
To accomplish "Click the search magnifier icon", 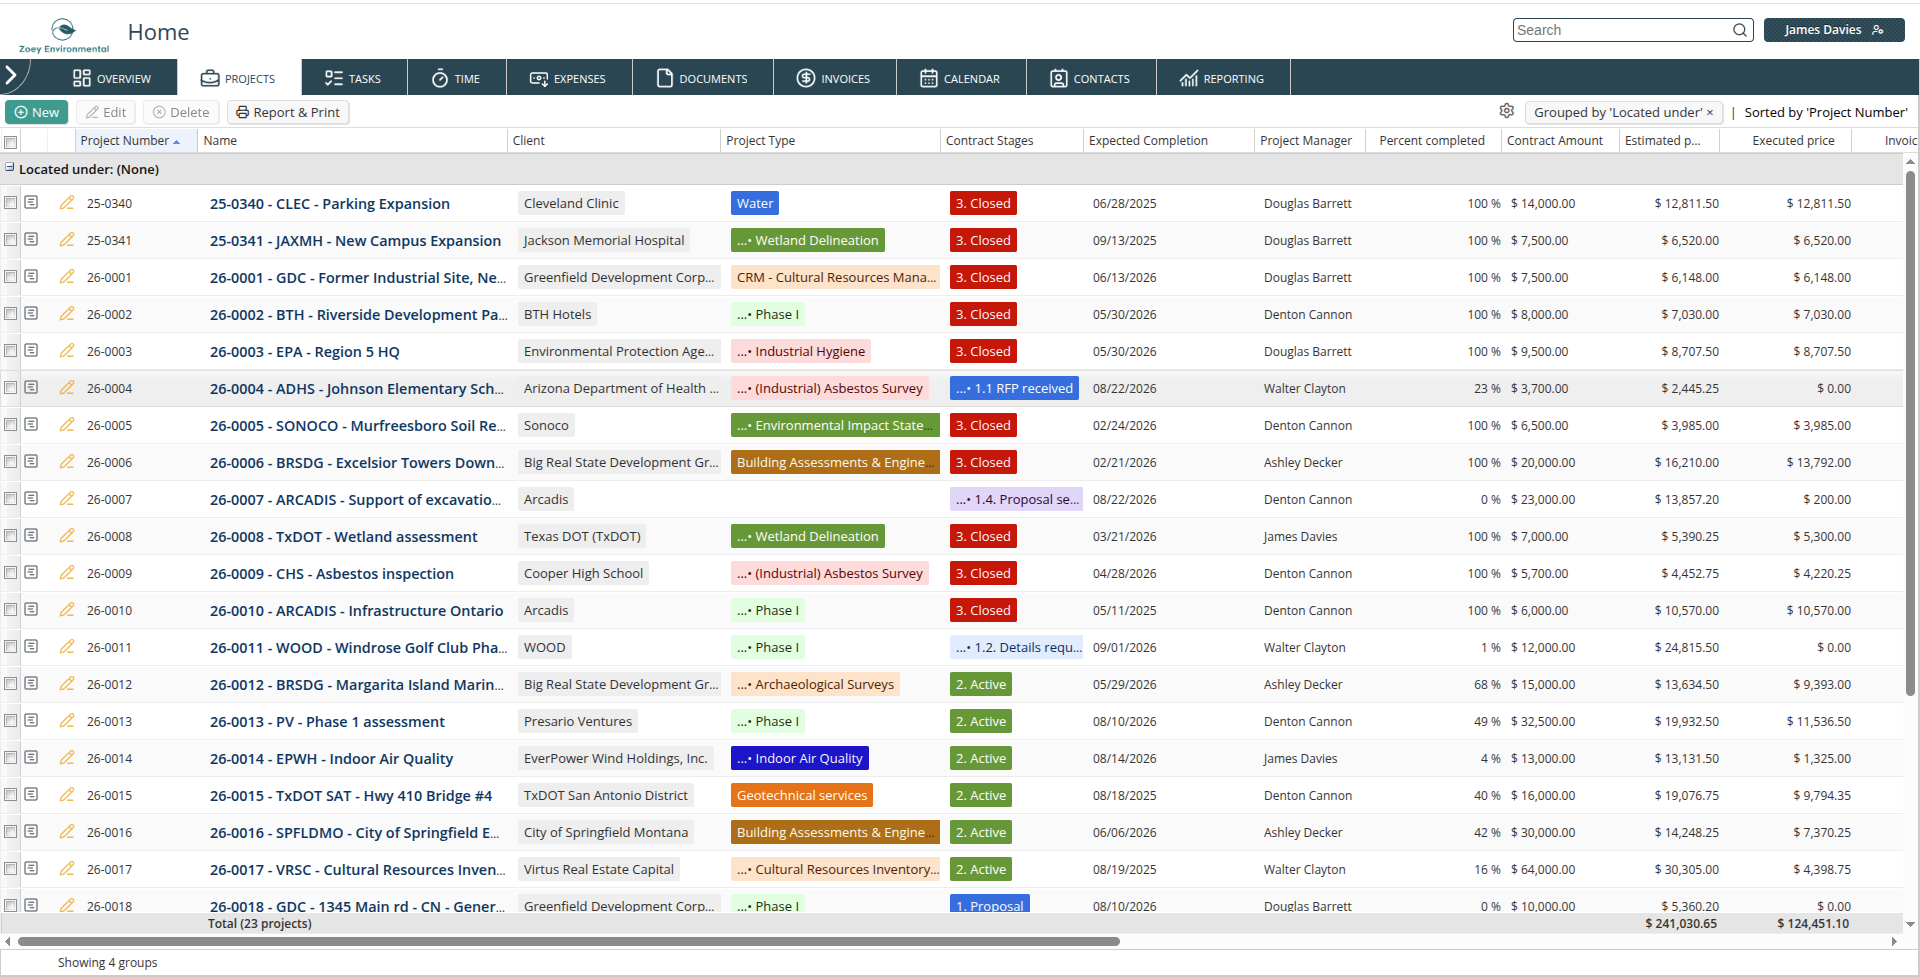I will 1740,30.
